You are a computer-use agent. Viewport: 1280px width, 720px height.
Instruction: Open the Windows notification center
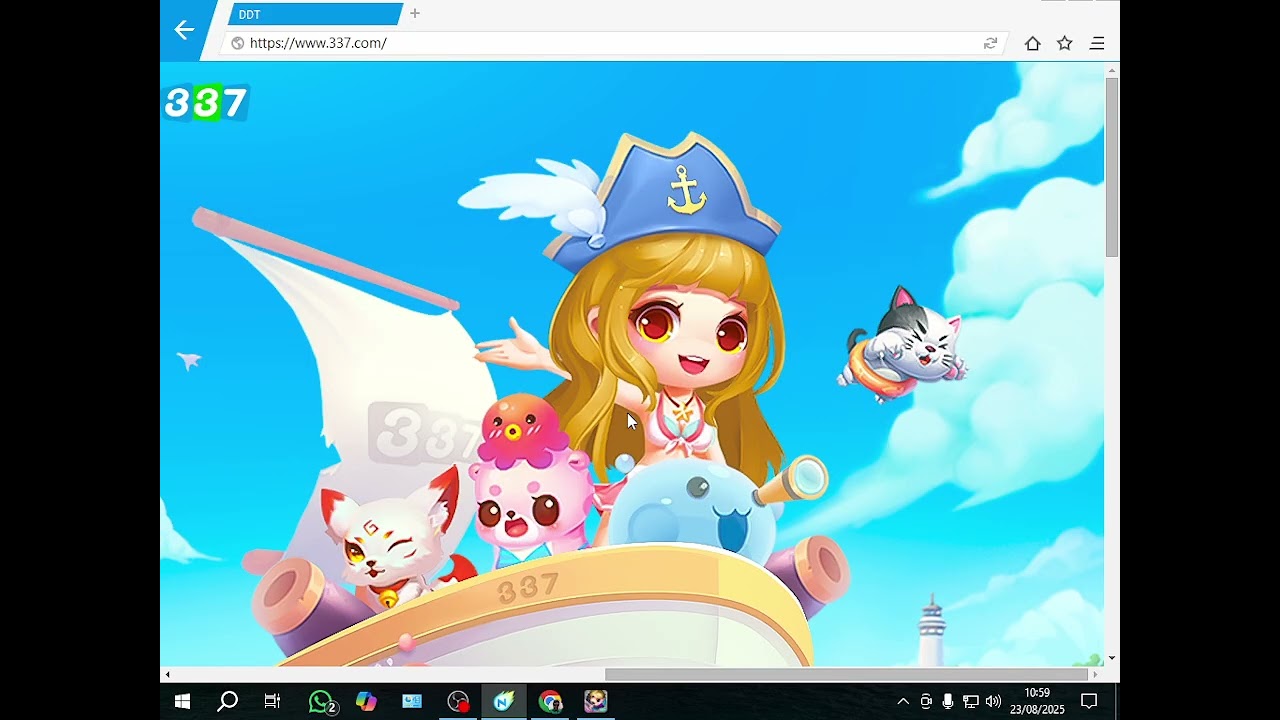point(1089,702)
